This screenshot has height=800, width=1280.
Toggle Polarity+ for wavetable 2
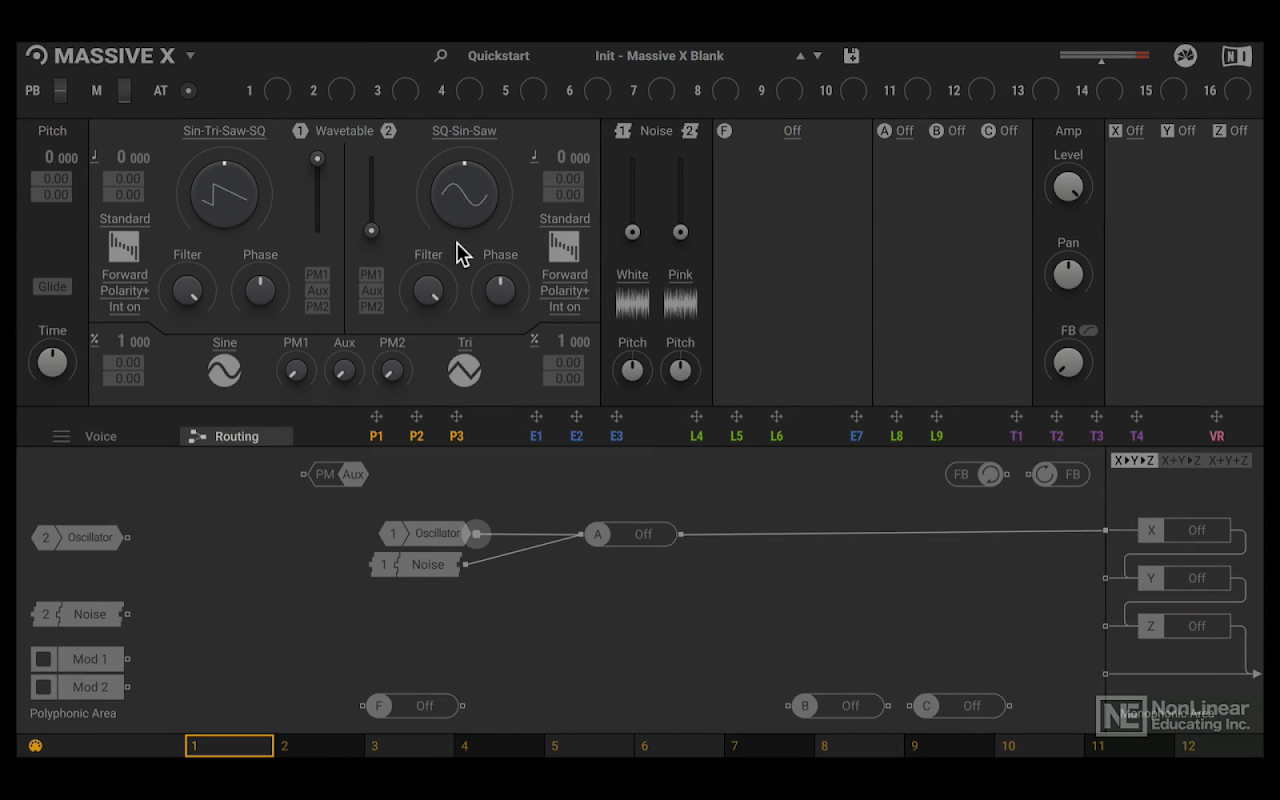(x=564, y=291)
